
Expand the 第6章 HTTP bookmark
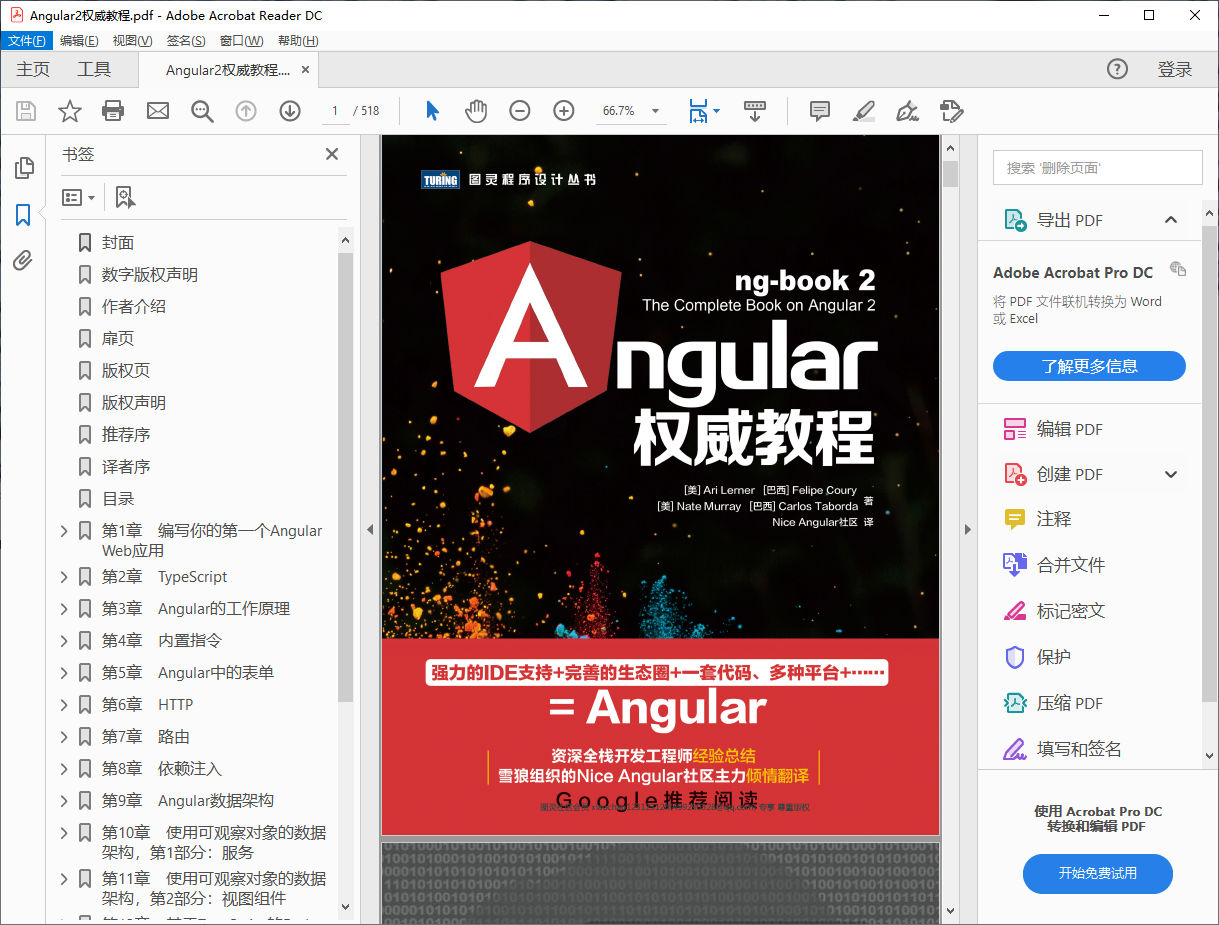64,705
